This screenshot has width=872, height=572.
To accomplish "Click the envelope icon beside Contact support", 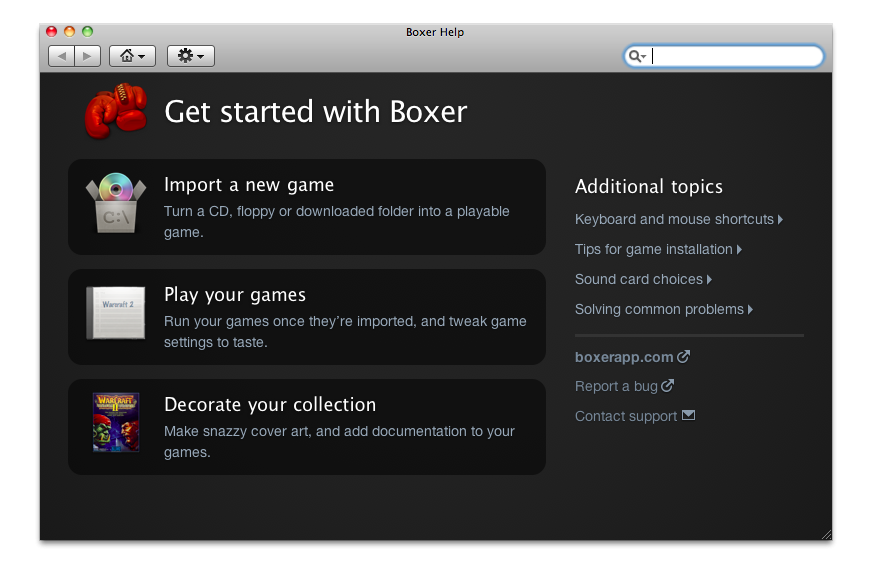I will pos(688,416).
